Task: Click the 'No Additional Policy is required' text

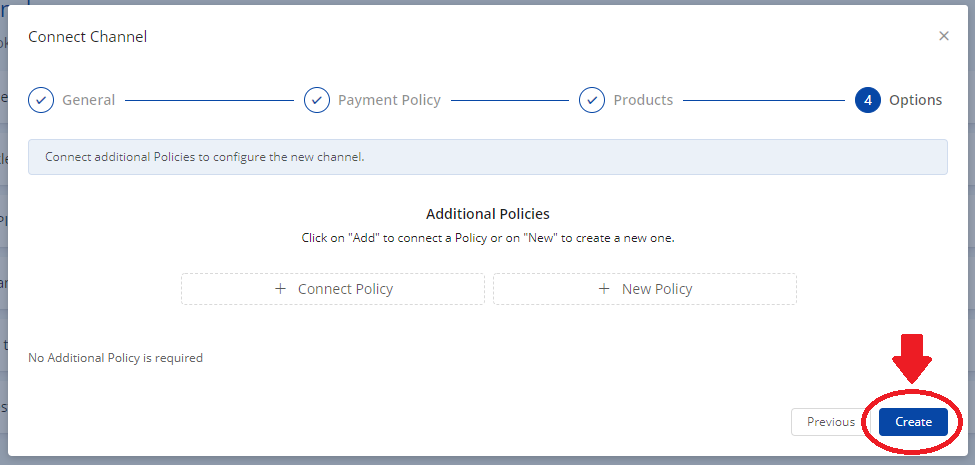Action: pyautogui.click(x=115, y=357)
